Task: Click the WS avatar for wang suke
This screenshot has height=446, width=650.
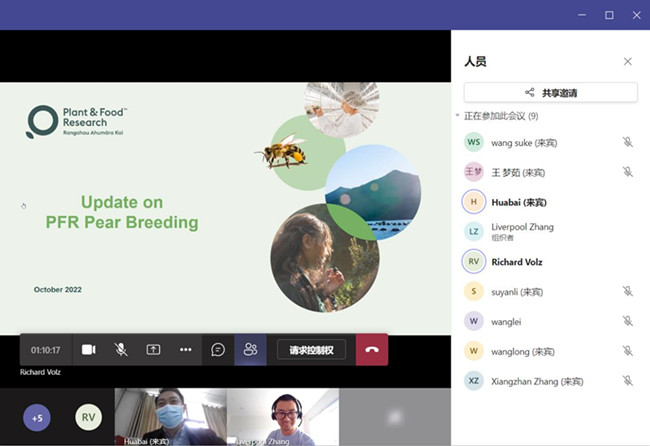Action: 474,142
